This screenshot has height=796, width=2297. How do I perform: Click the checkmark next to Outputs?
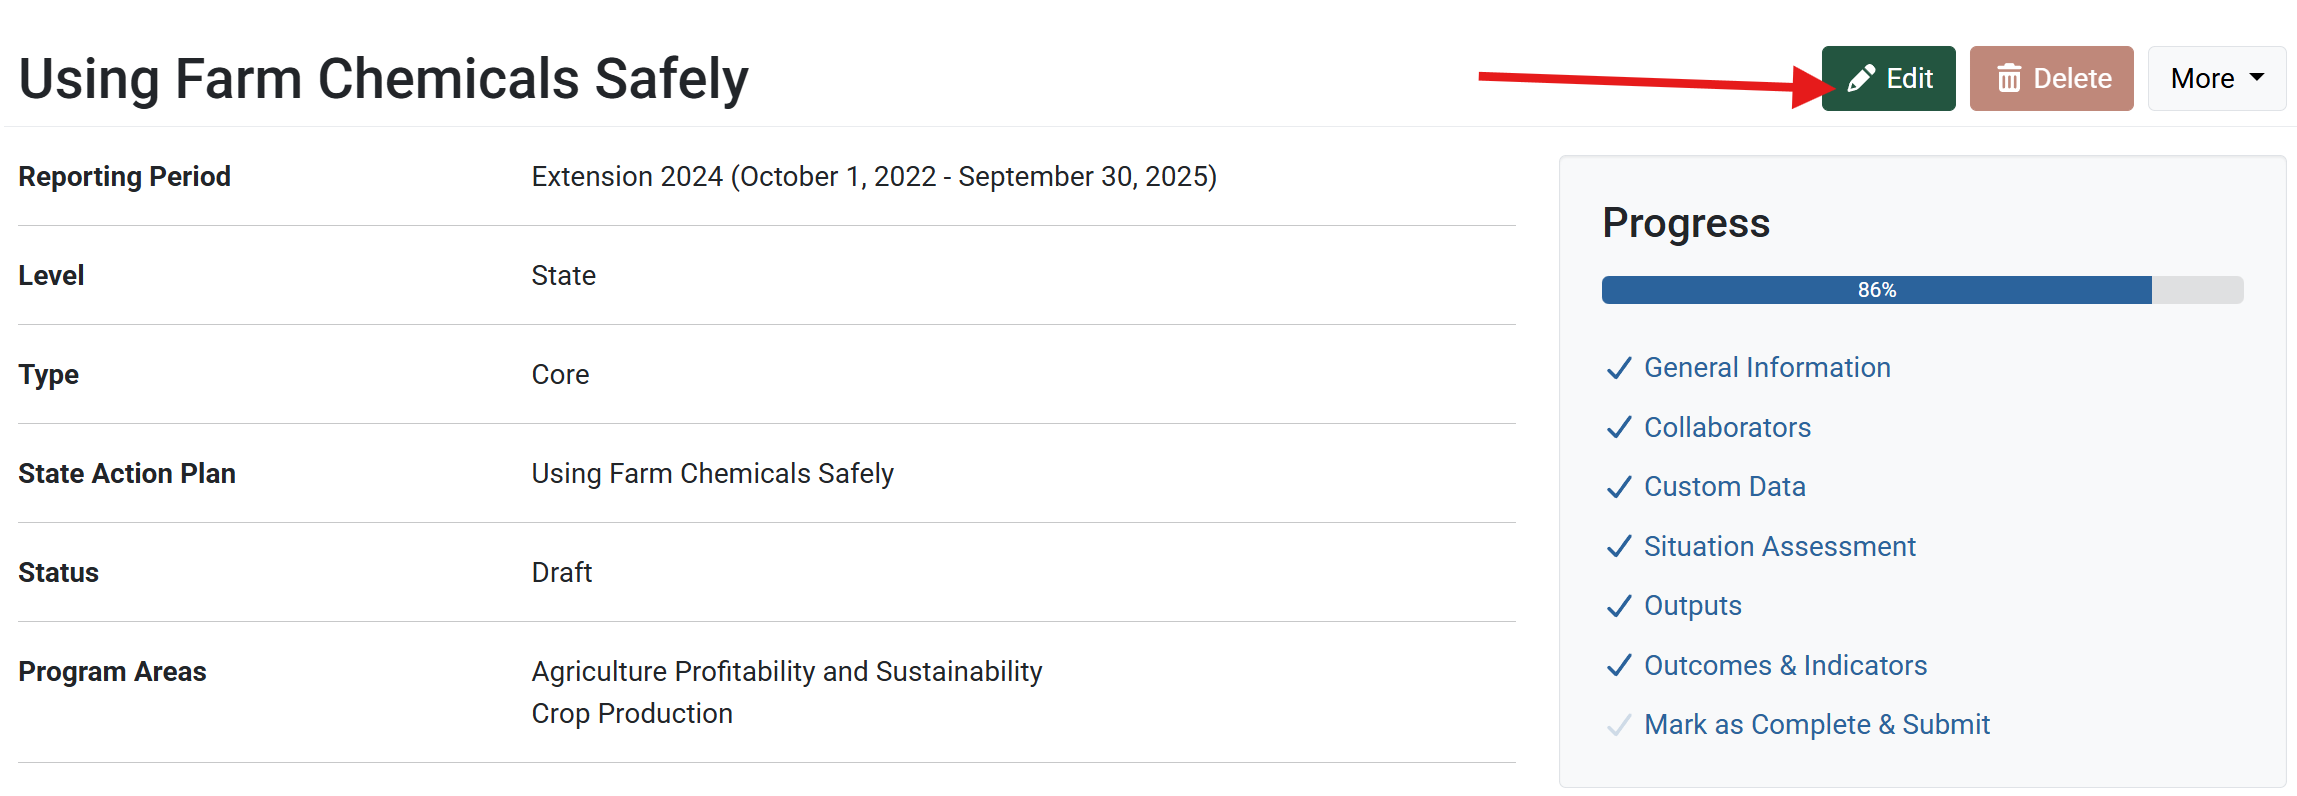pos(1619,607)
